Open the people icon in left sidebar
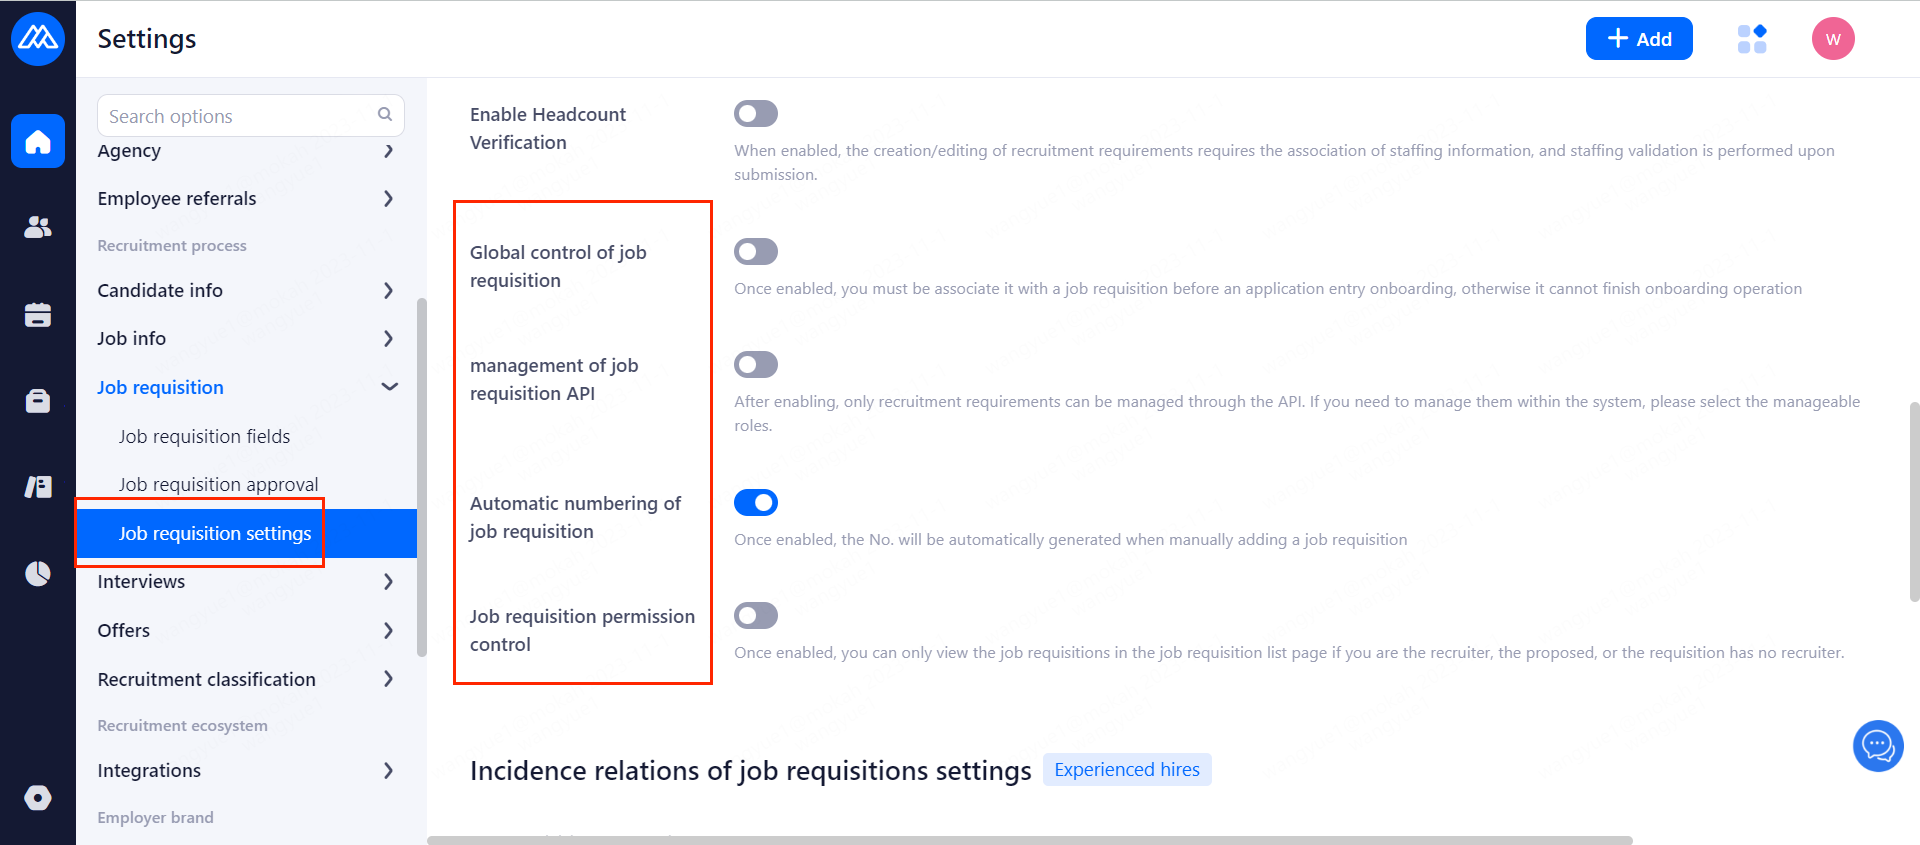 (38, 227)
